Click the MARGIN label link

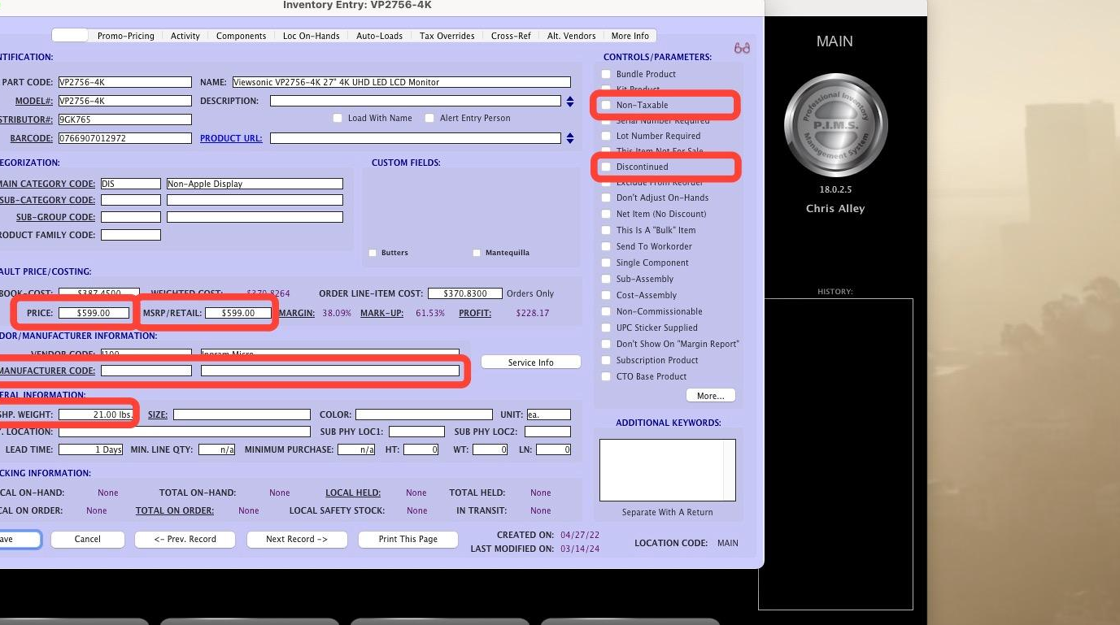tap(296, 314)
